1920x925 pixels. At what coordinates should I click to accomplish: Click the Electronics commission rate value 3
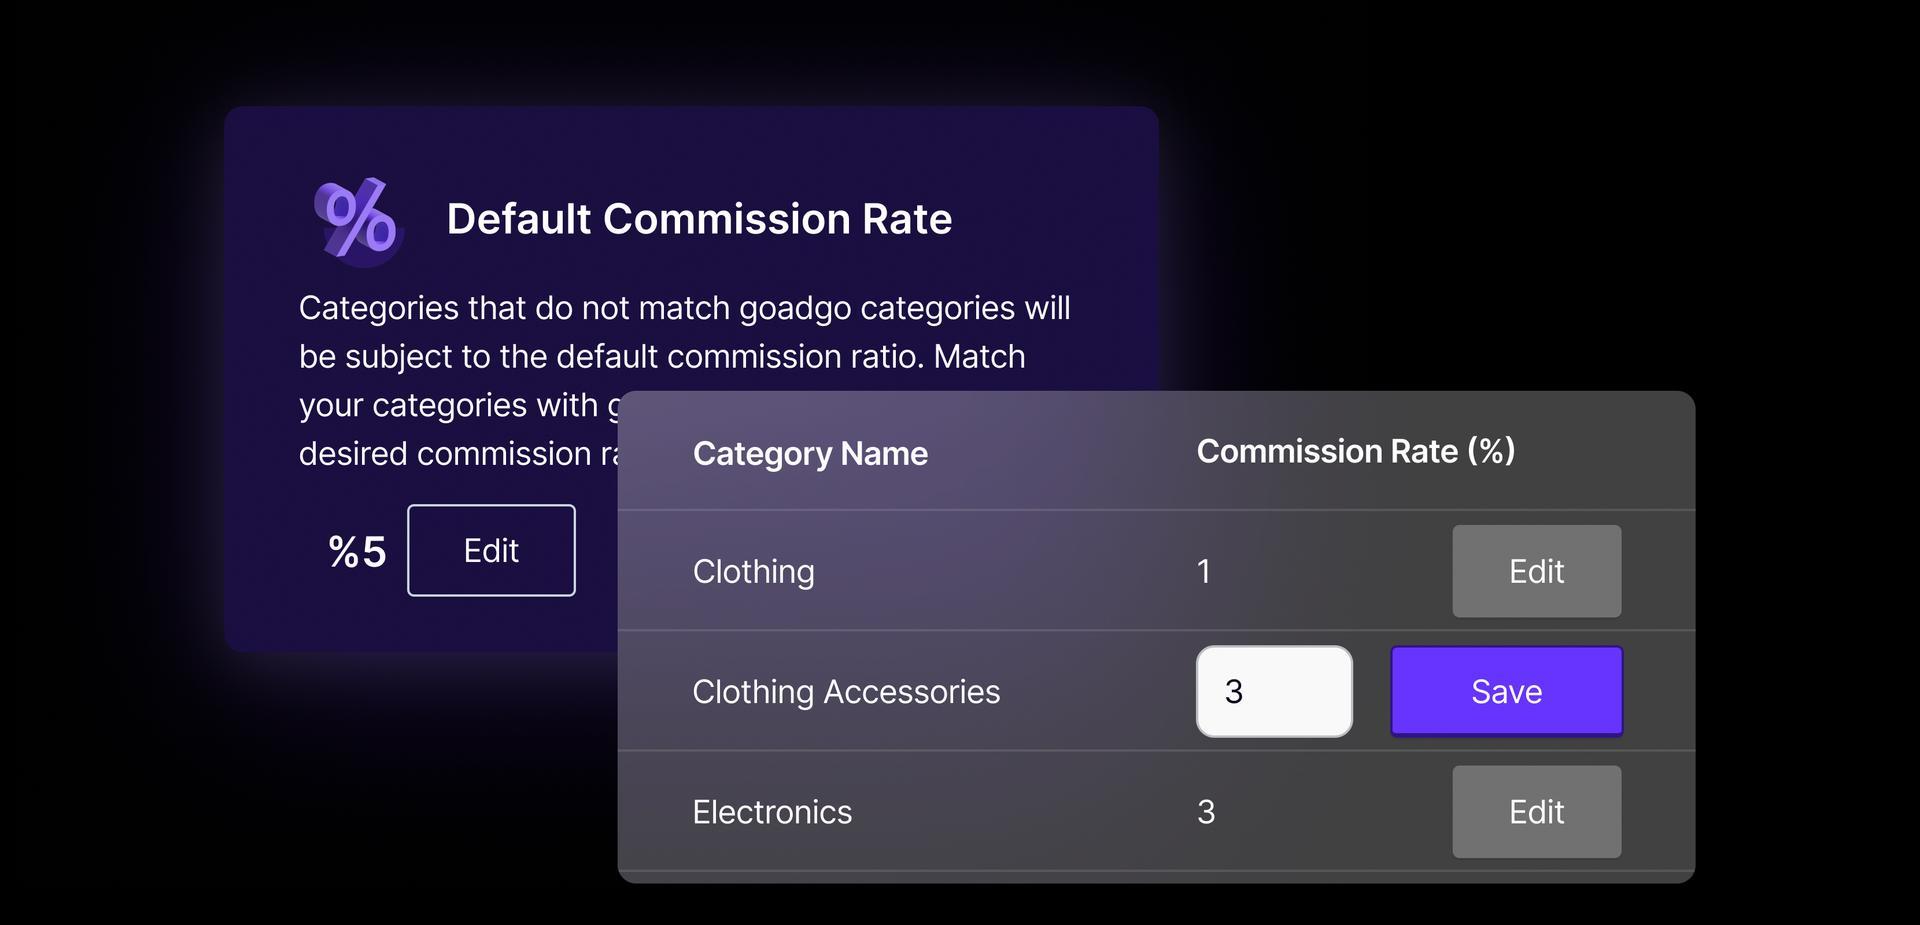(1206, 812)
